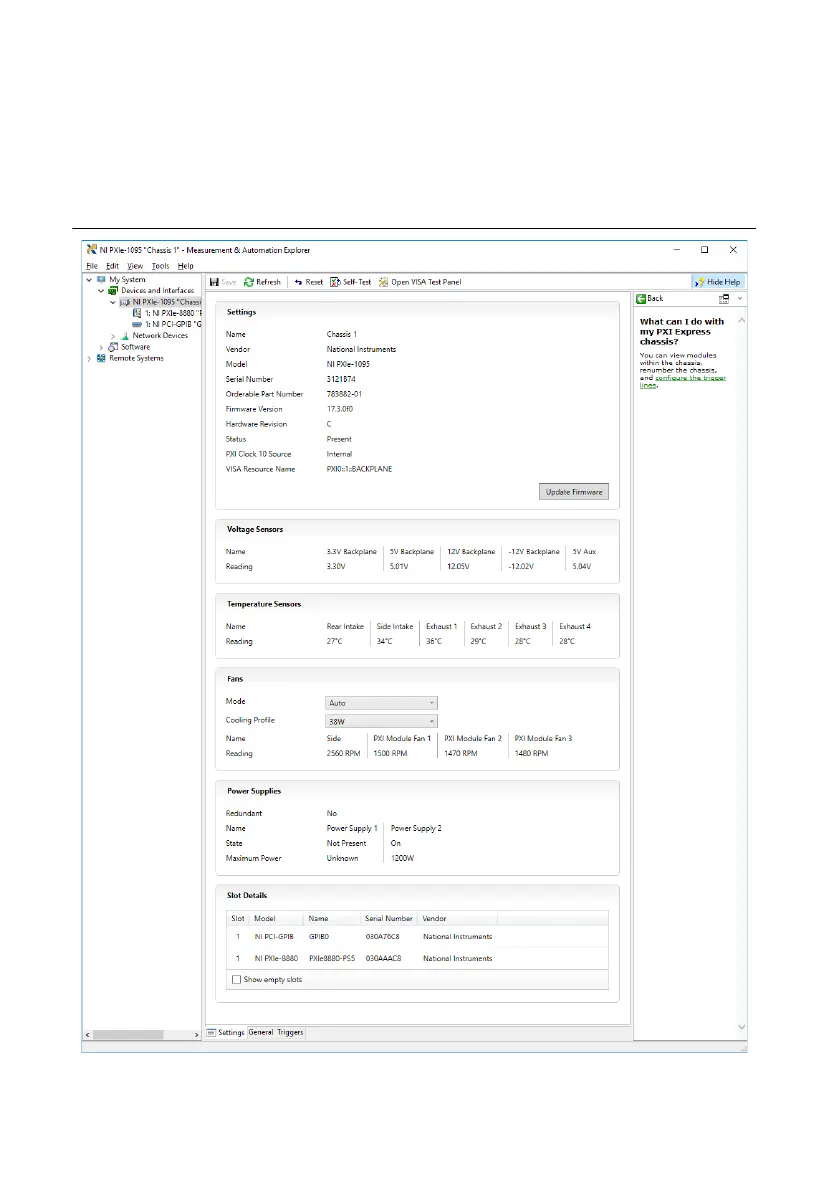Expand the Remote Systems node
Screen dimensions: 840x1192
(x=89, y=358)
